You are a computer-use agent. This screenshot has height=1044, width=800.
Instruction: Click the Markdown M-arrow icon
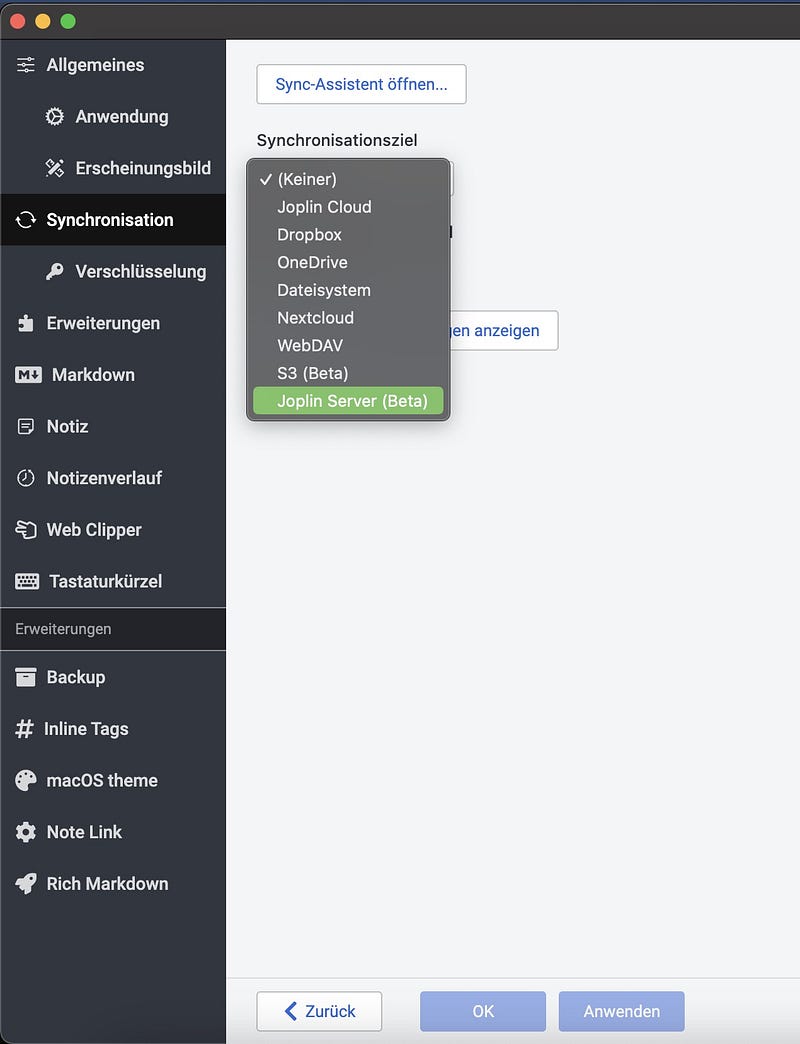click(x=28, y=375)
